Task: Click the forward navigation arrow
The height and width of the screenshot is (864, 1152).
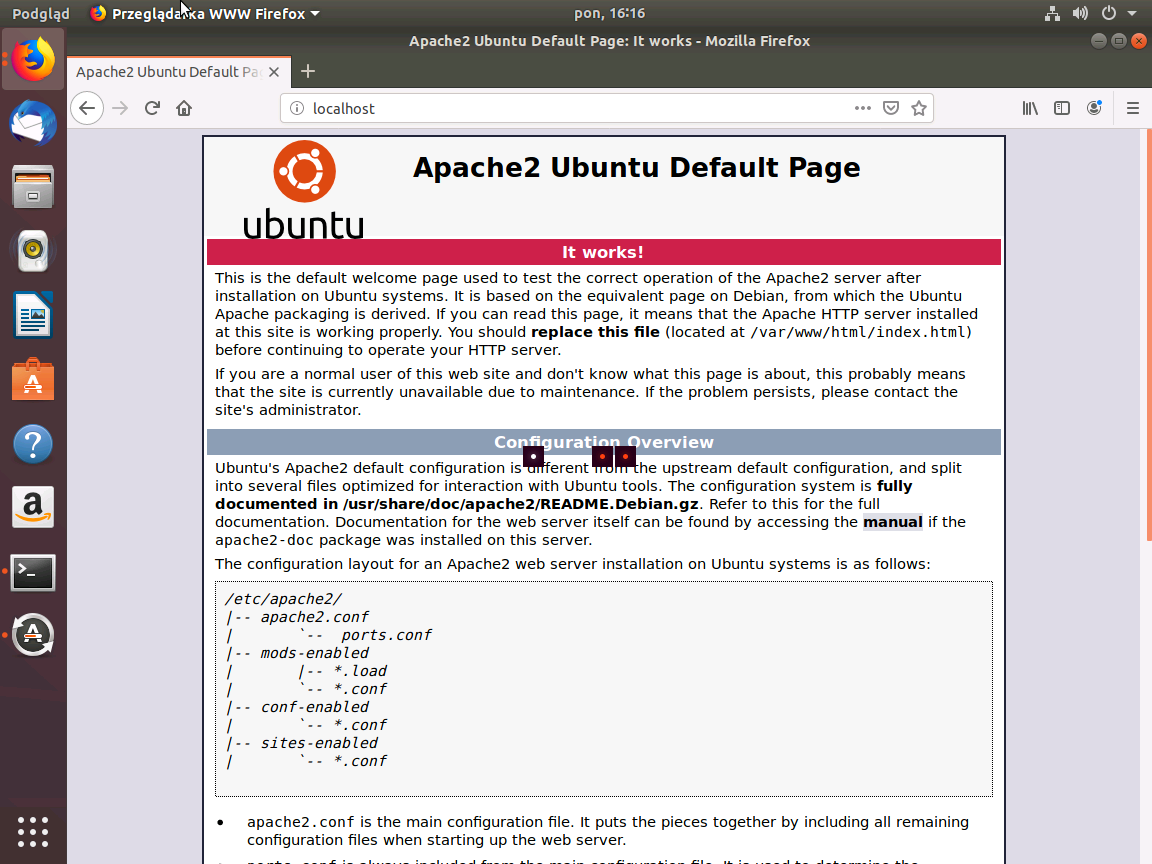Action: [x=120, y=109]
